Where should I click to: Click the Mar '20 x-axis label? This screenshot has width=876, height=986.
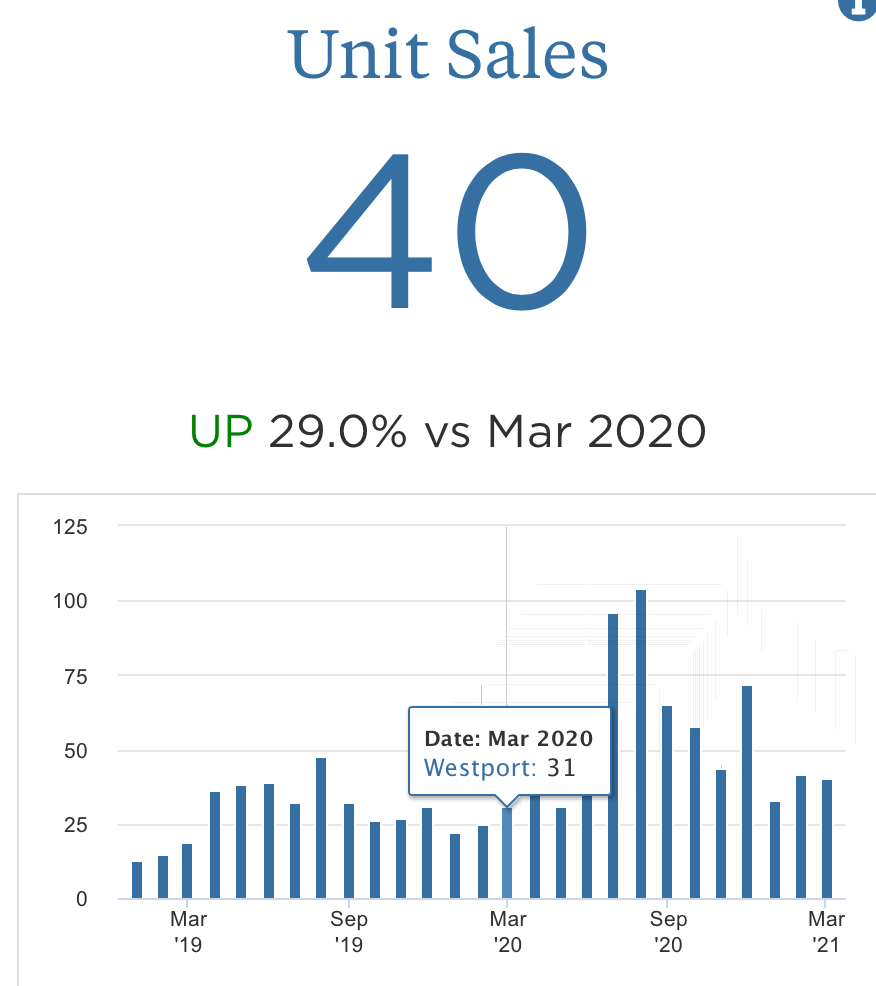508,931
